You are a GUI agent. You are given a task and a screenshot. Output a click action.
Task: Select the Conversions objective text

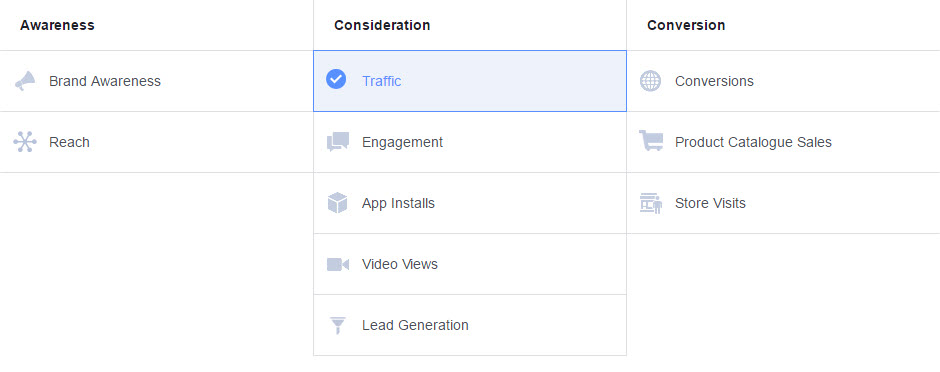click(x=714, y=81)
